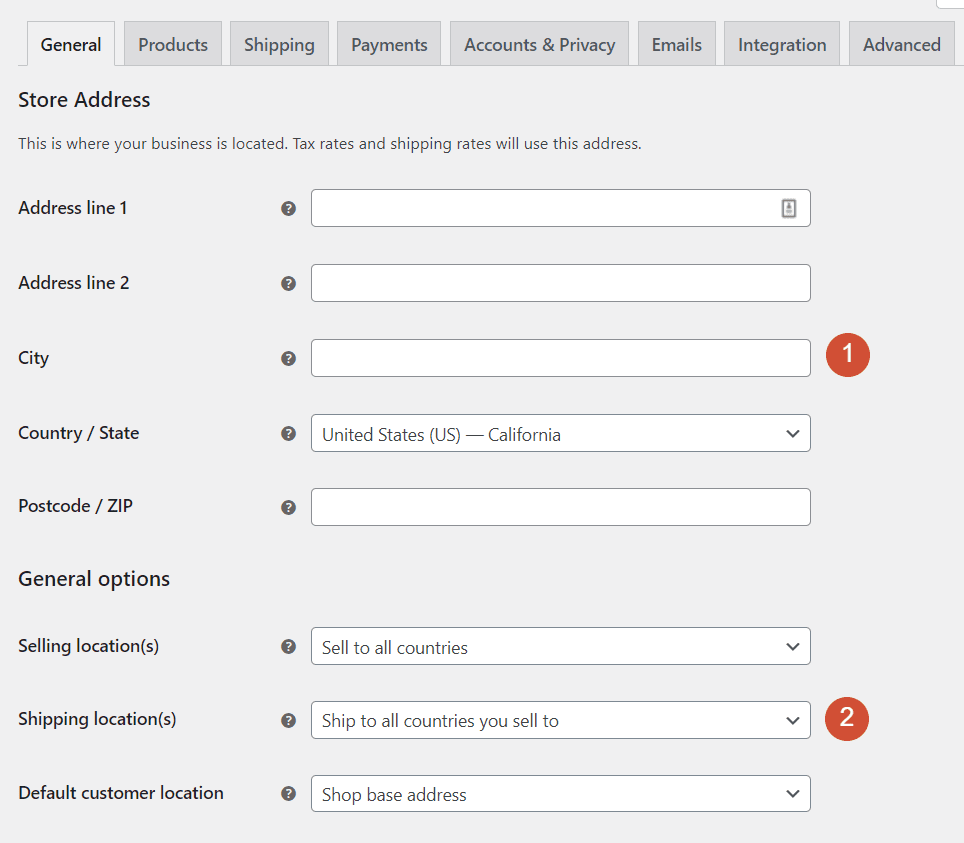Screen dimensions: 964x843
Task: Click inside the City input field
Action: pyautogui.click(x=560, y=358)
